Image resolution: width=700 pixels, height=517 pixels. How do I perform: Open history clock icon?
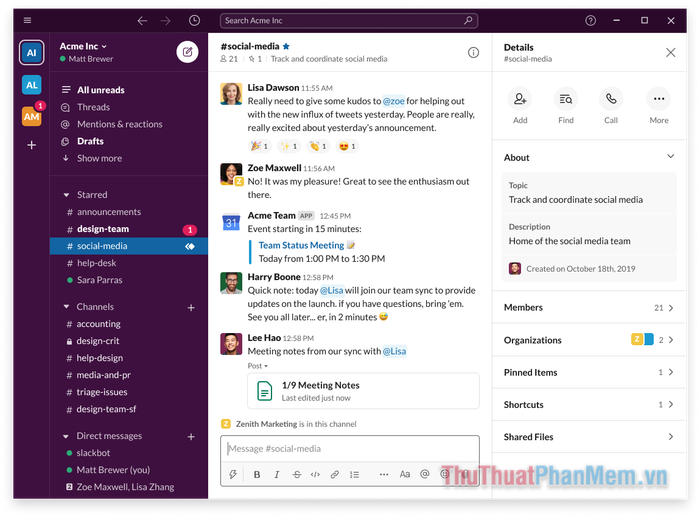point(194,20)
